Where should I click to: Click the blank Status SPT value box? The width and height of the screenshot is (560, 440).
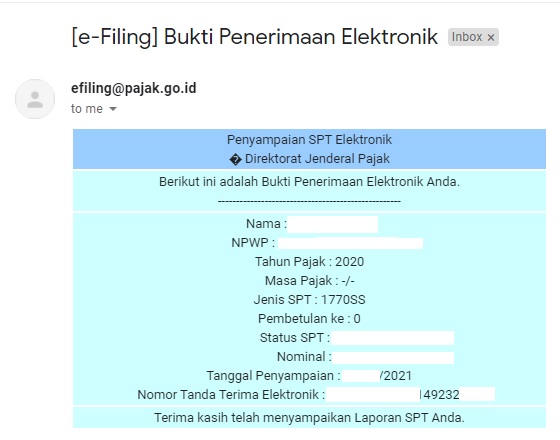click(392, 338)
